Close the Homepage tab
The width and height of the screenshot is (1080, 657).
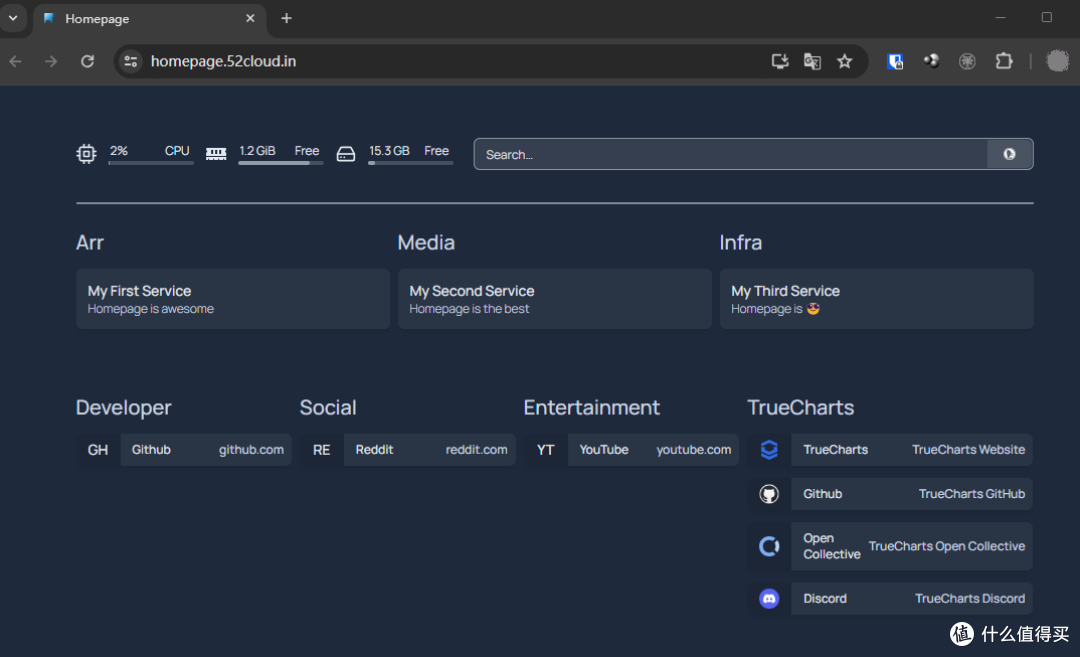[250, 19]
